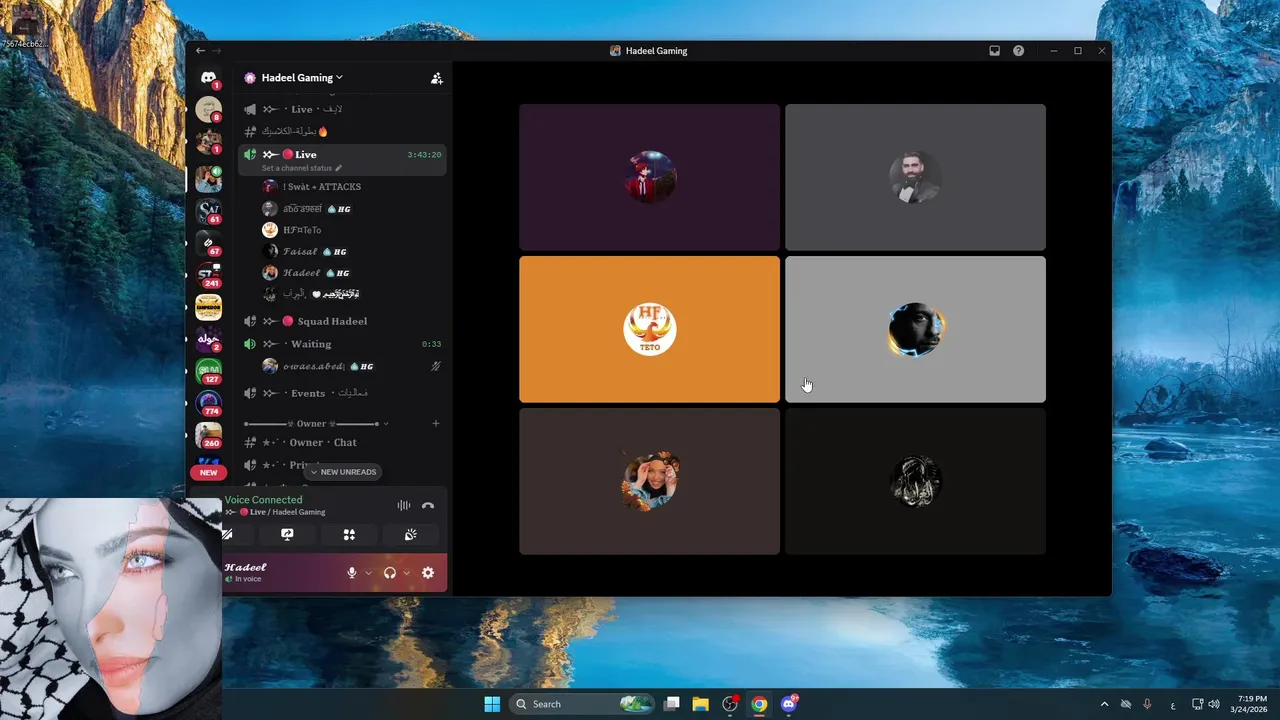Screen dimensions: 1280x720
Task: Collapse the Owner category
Action: (315, 424)
